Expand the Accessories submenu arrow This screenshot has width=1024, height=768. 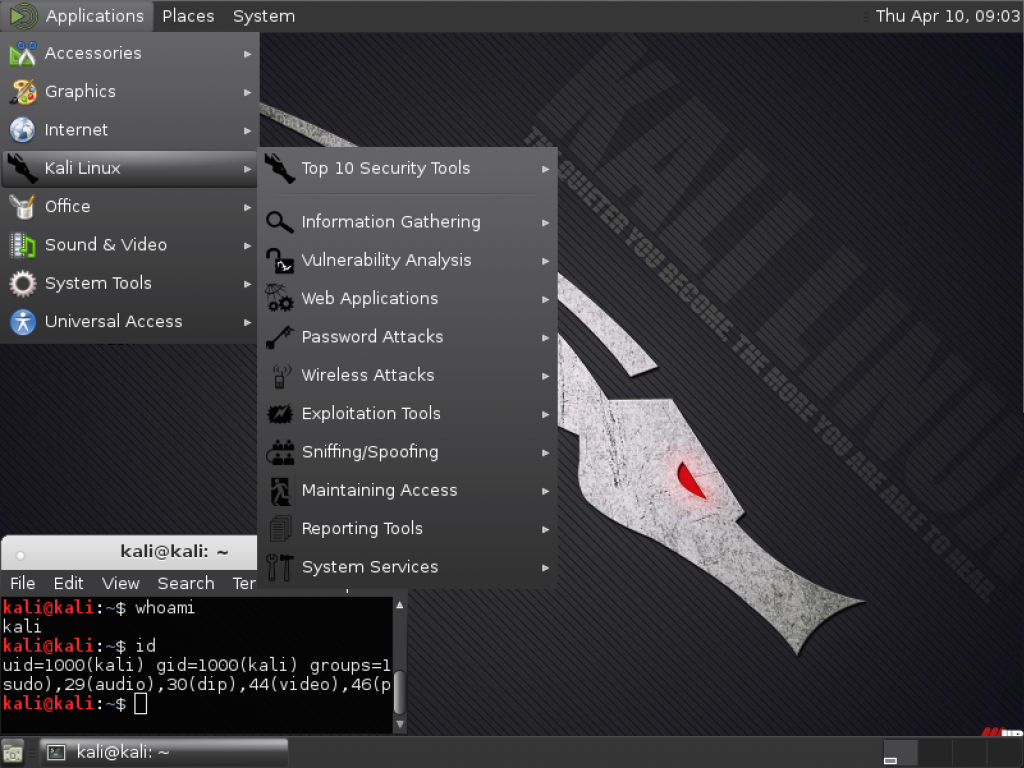click(x=247, y=53)
